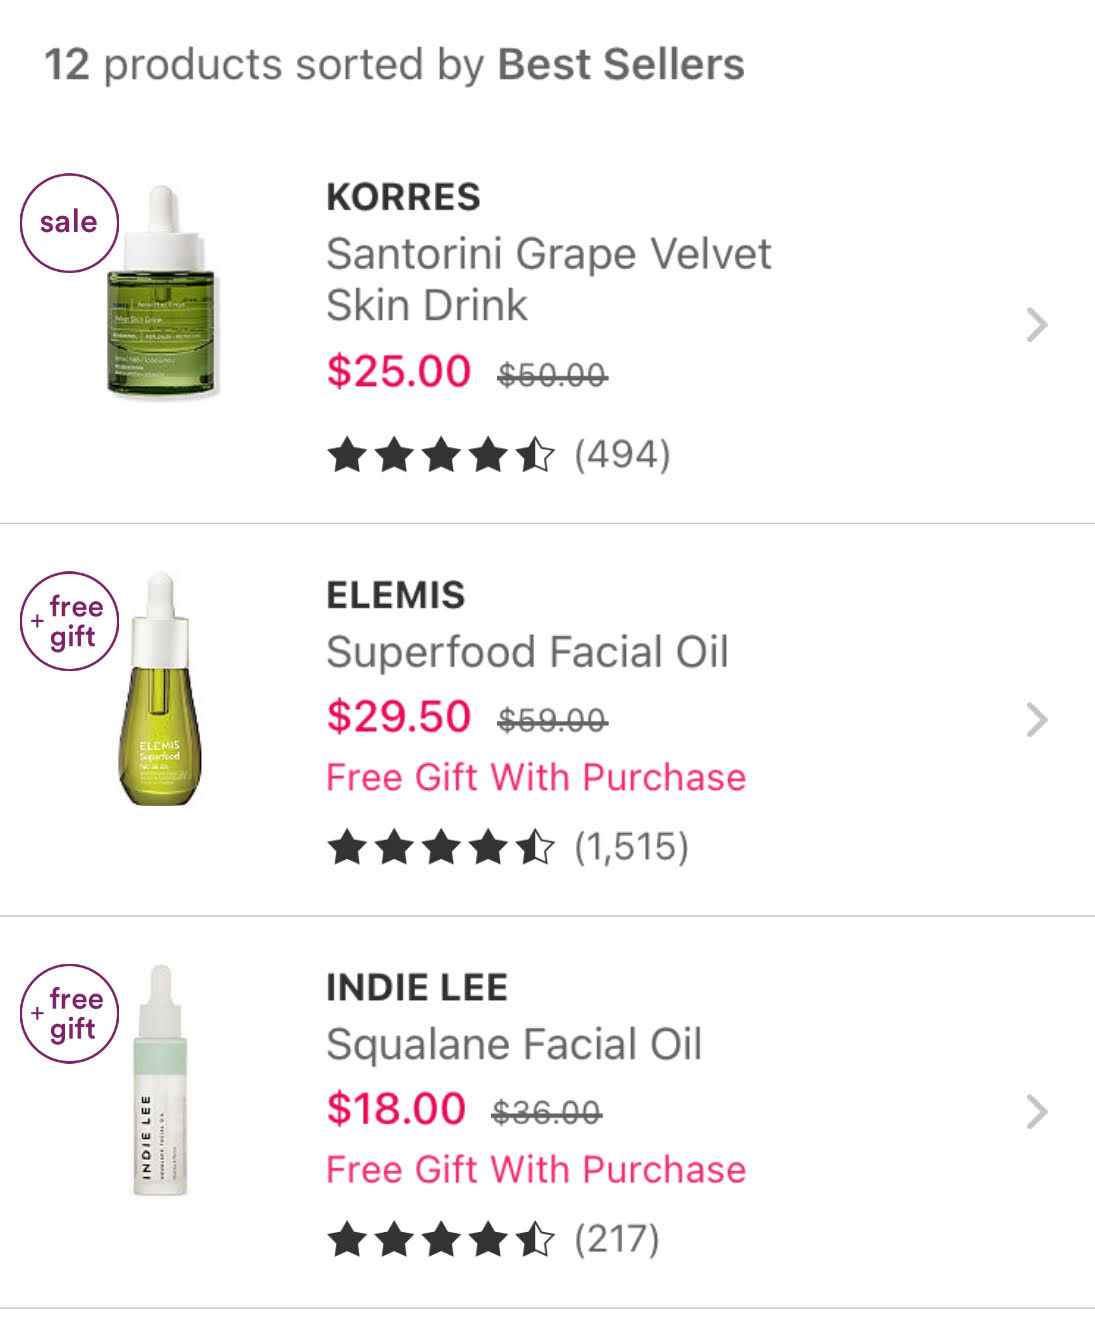1095x1318 pixels.
Task: Select the Indie Lee dropper bottle image
Action: [160, 1080]
